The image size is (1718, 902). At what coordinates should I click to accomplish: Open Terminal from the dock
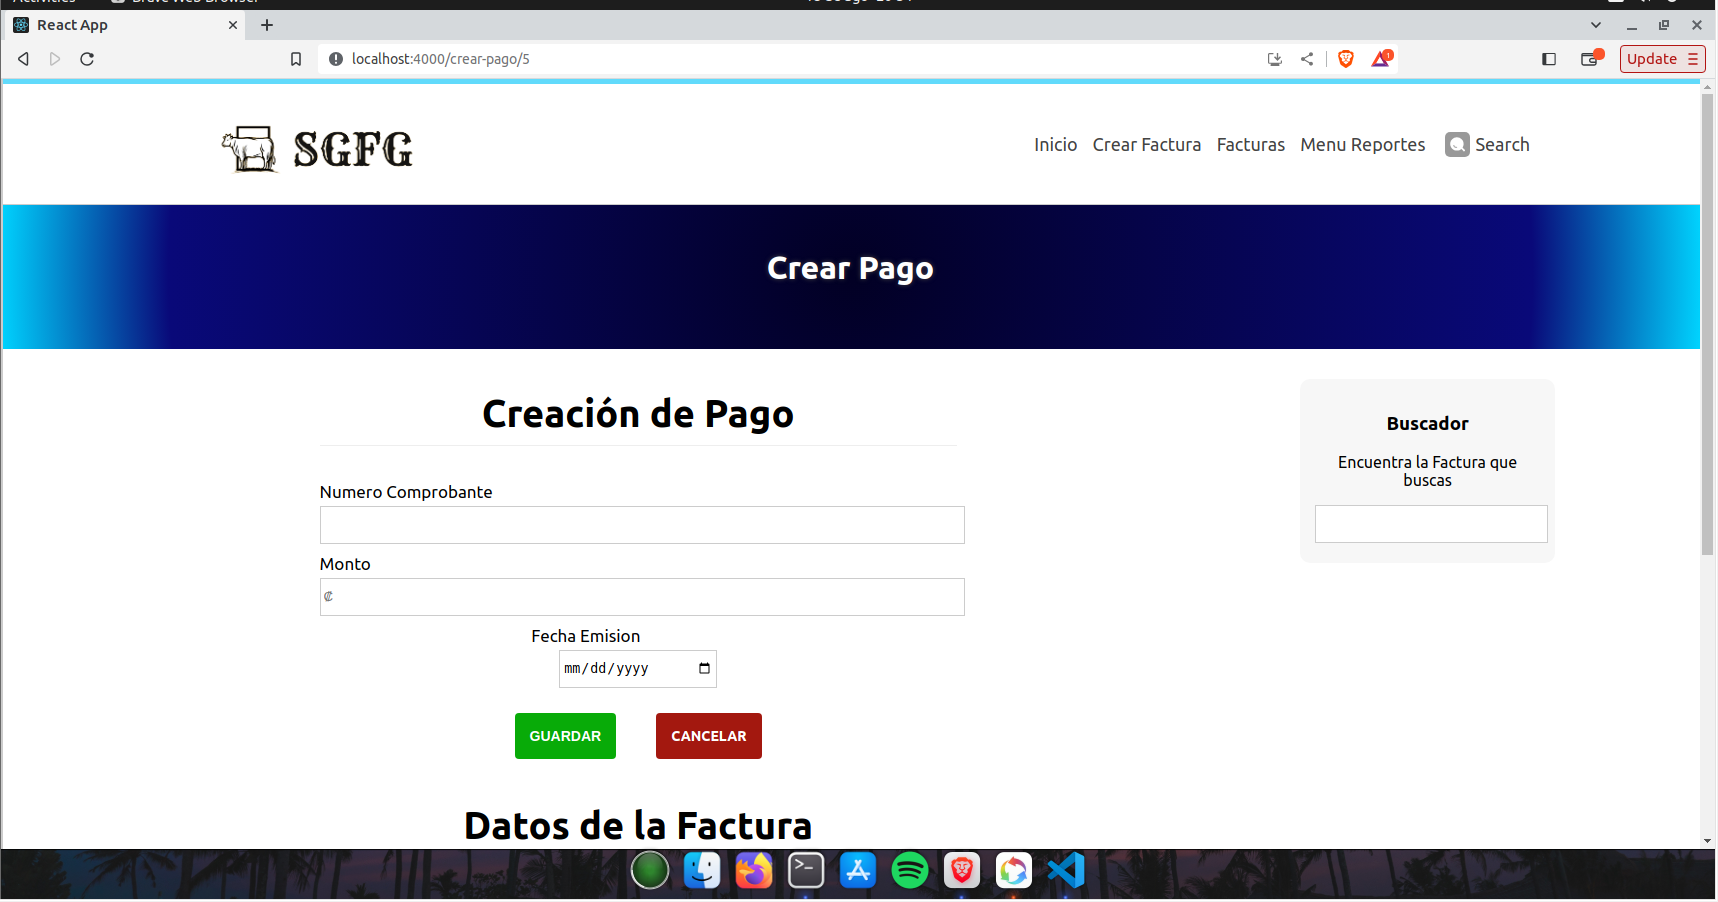click(x=806, y=870)
